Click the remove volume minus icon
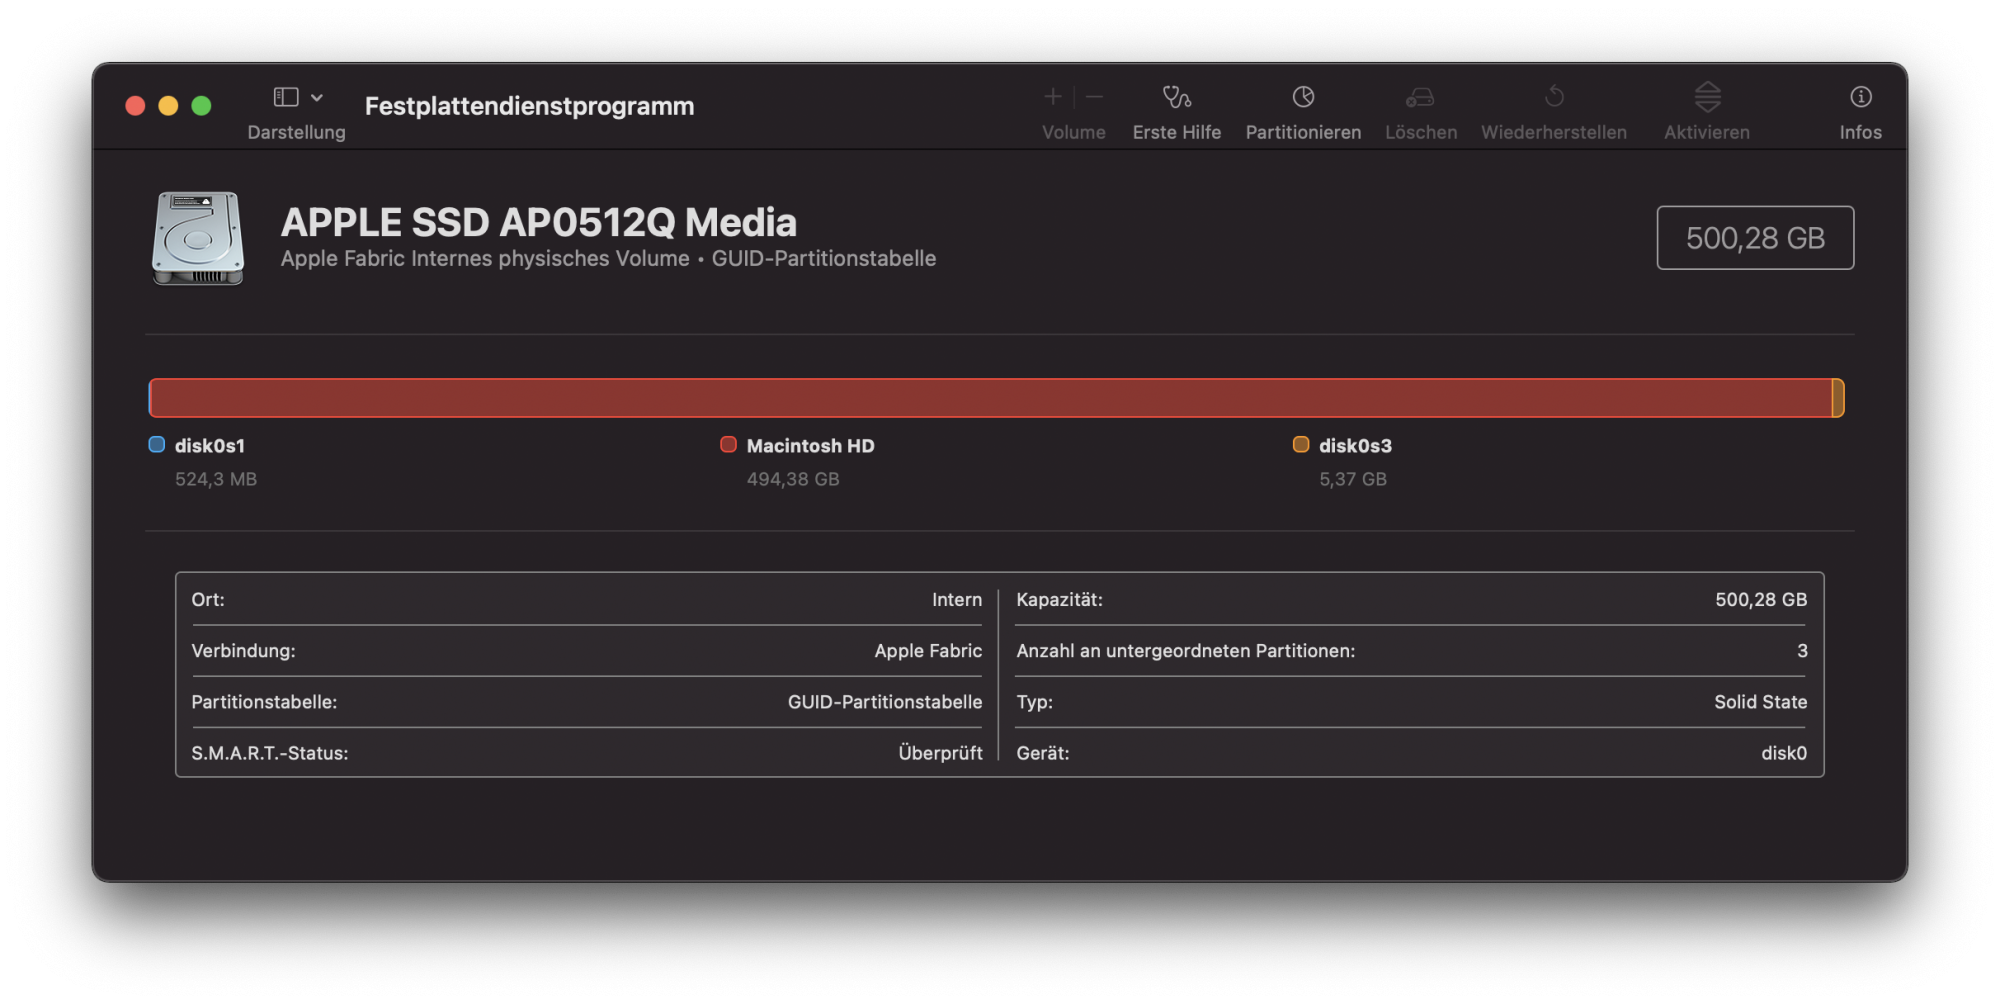 (1095, 97)
